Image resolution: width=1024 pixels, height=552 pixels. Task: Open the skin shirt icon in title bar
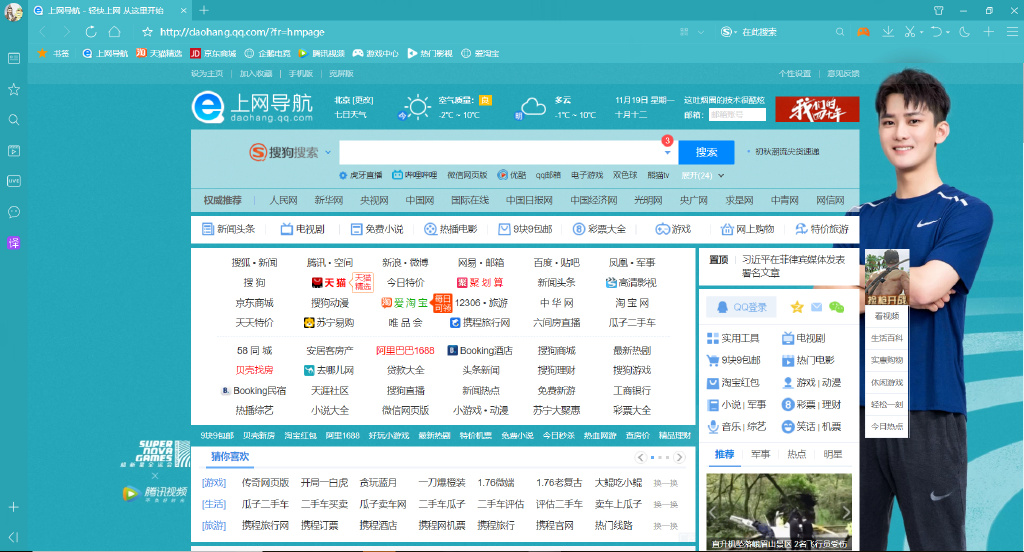[x=938, y=10]
